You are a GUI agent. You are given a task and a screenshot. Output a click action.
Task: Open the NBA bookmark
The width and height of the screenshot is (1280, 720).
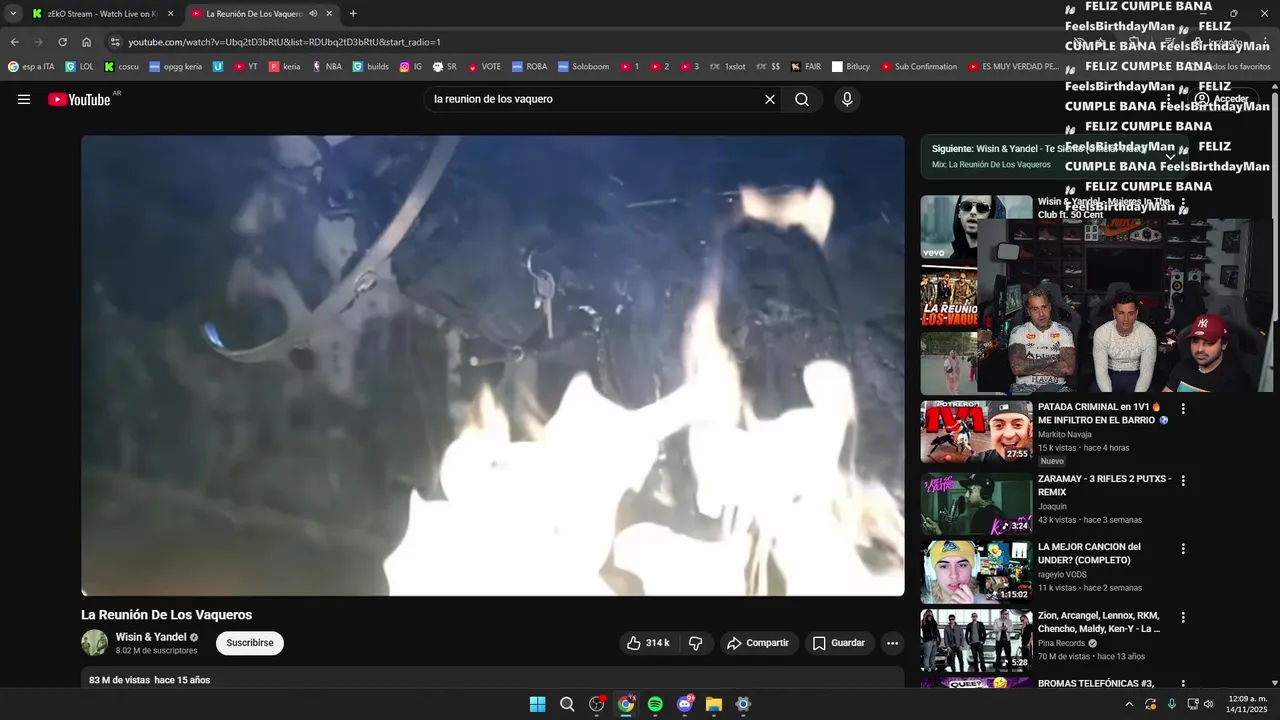327,67
